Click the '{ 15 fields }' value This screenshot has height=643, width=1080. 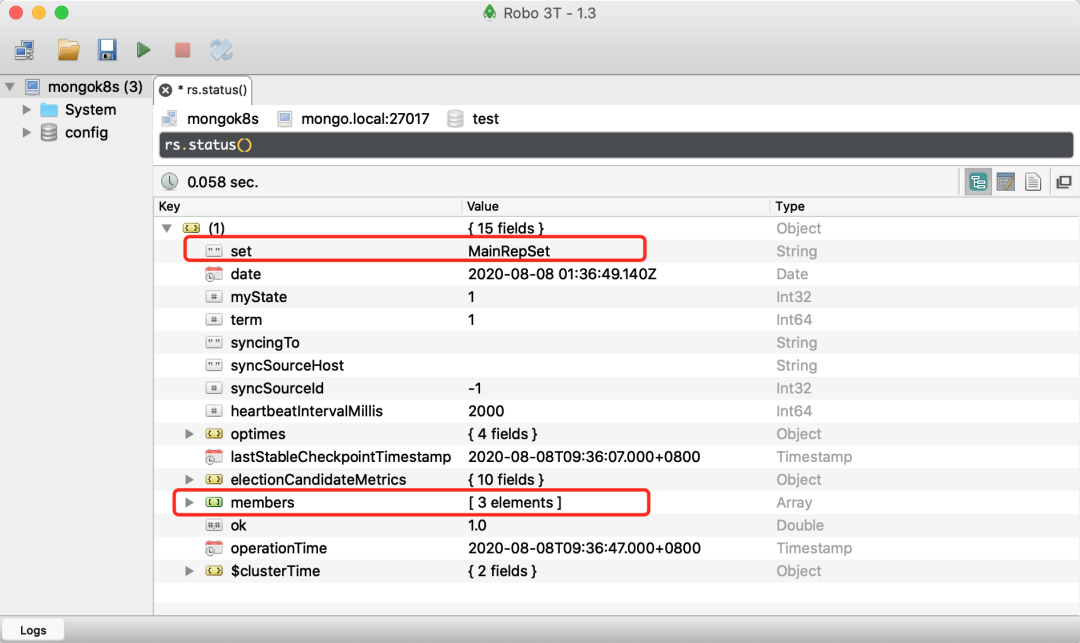[x=506, y=228]
